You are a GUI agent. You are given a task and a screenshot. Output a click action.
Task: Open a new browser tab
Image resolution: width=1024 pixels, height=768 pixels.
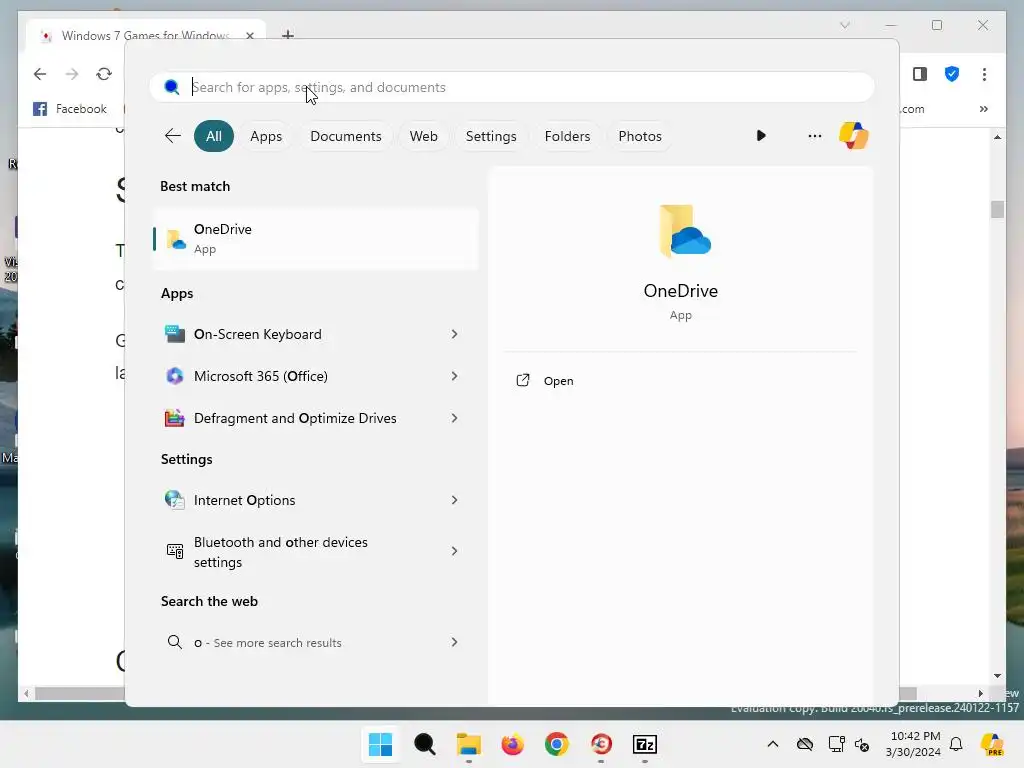click(287, 35)
